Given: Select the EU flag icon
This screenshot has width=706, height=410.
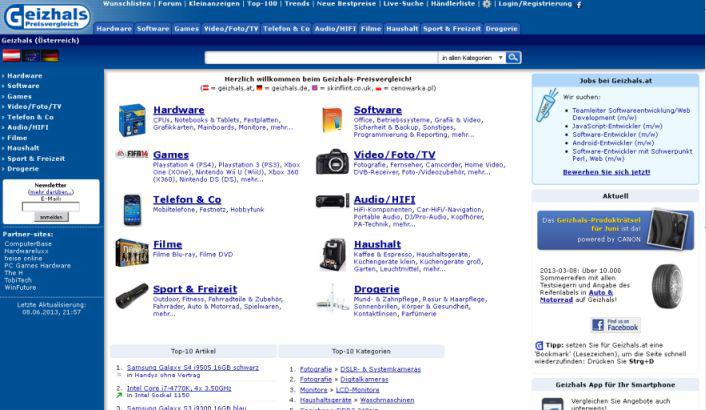Looking at the screenshot, I should (31, 56).
